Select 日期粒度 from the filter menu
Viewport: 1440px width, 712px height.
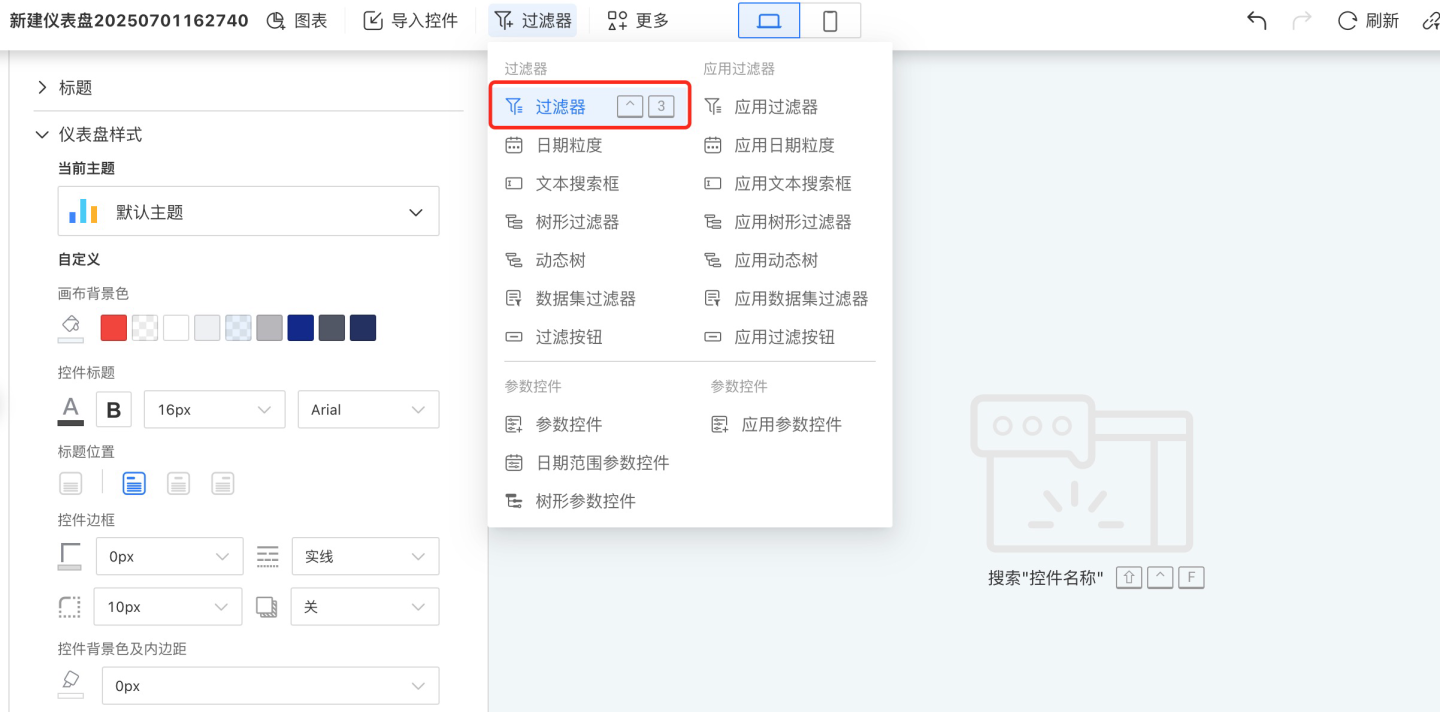(x=568, y=145)
